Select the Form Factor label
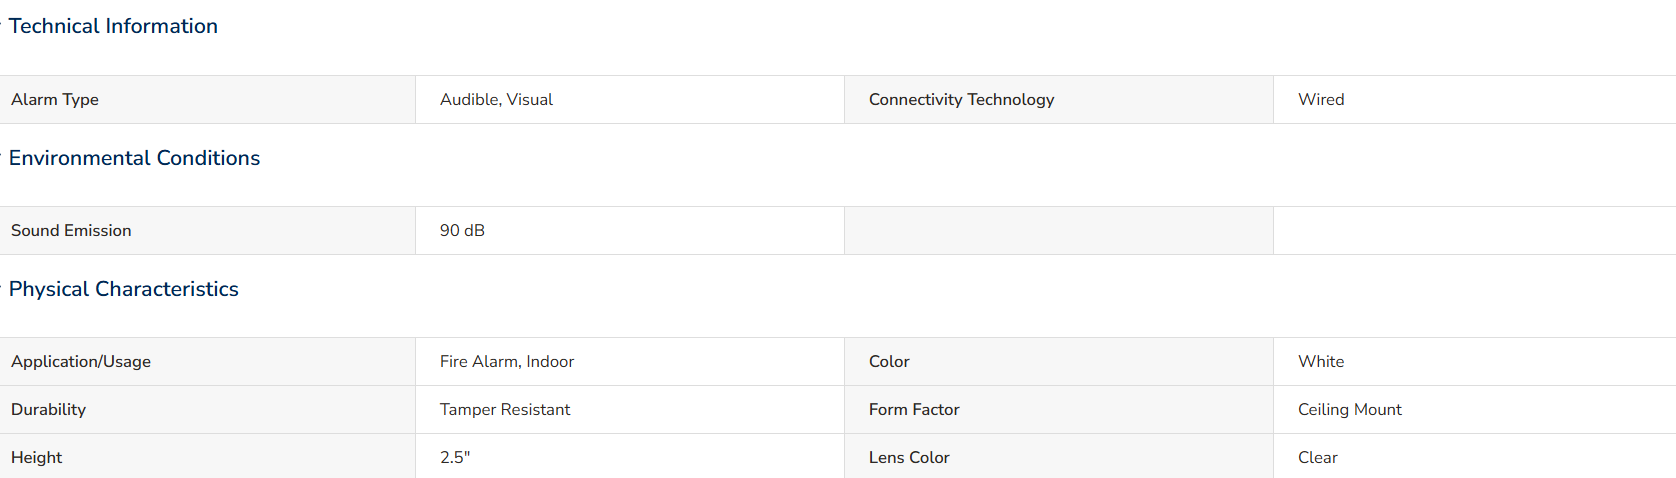1676x478 pixels. [x=914, y=410]
